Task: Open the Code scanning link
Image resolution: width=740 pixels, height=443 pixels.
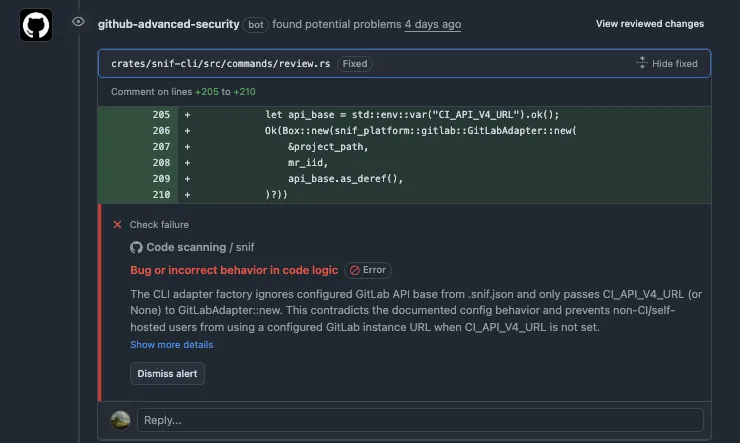Action: [x=186, y=247]
